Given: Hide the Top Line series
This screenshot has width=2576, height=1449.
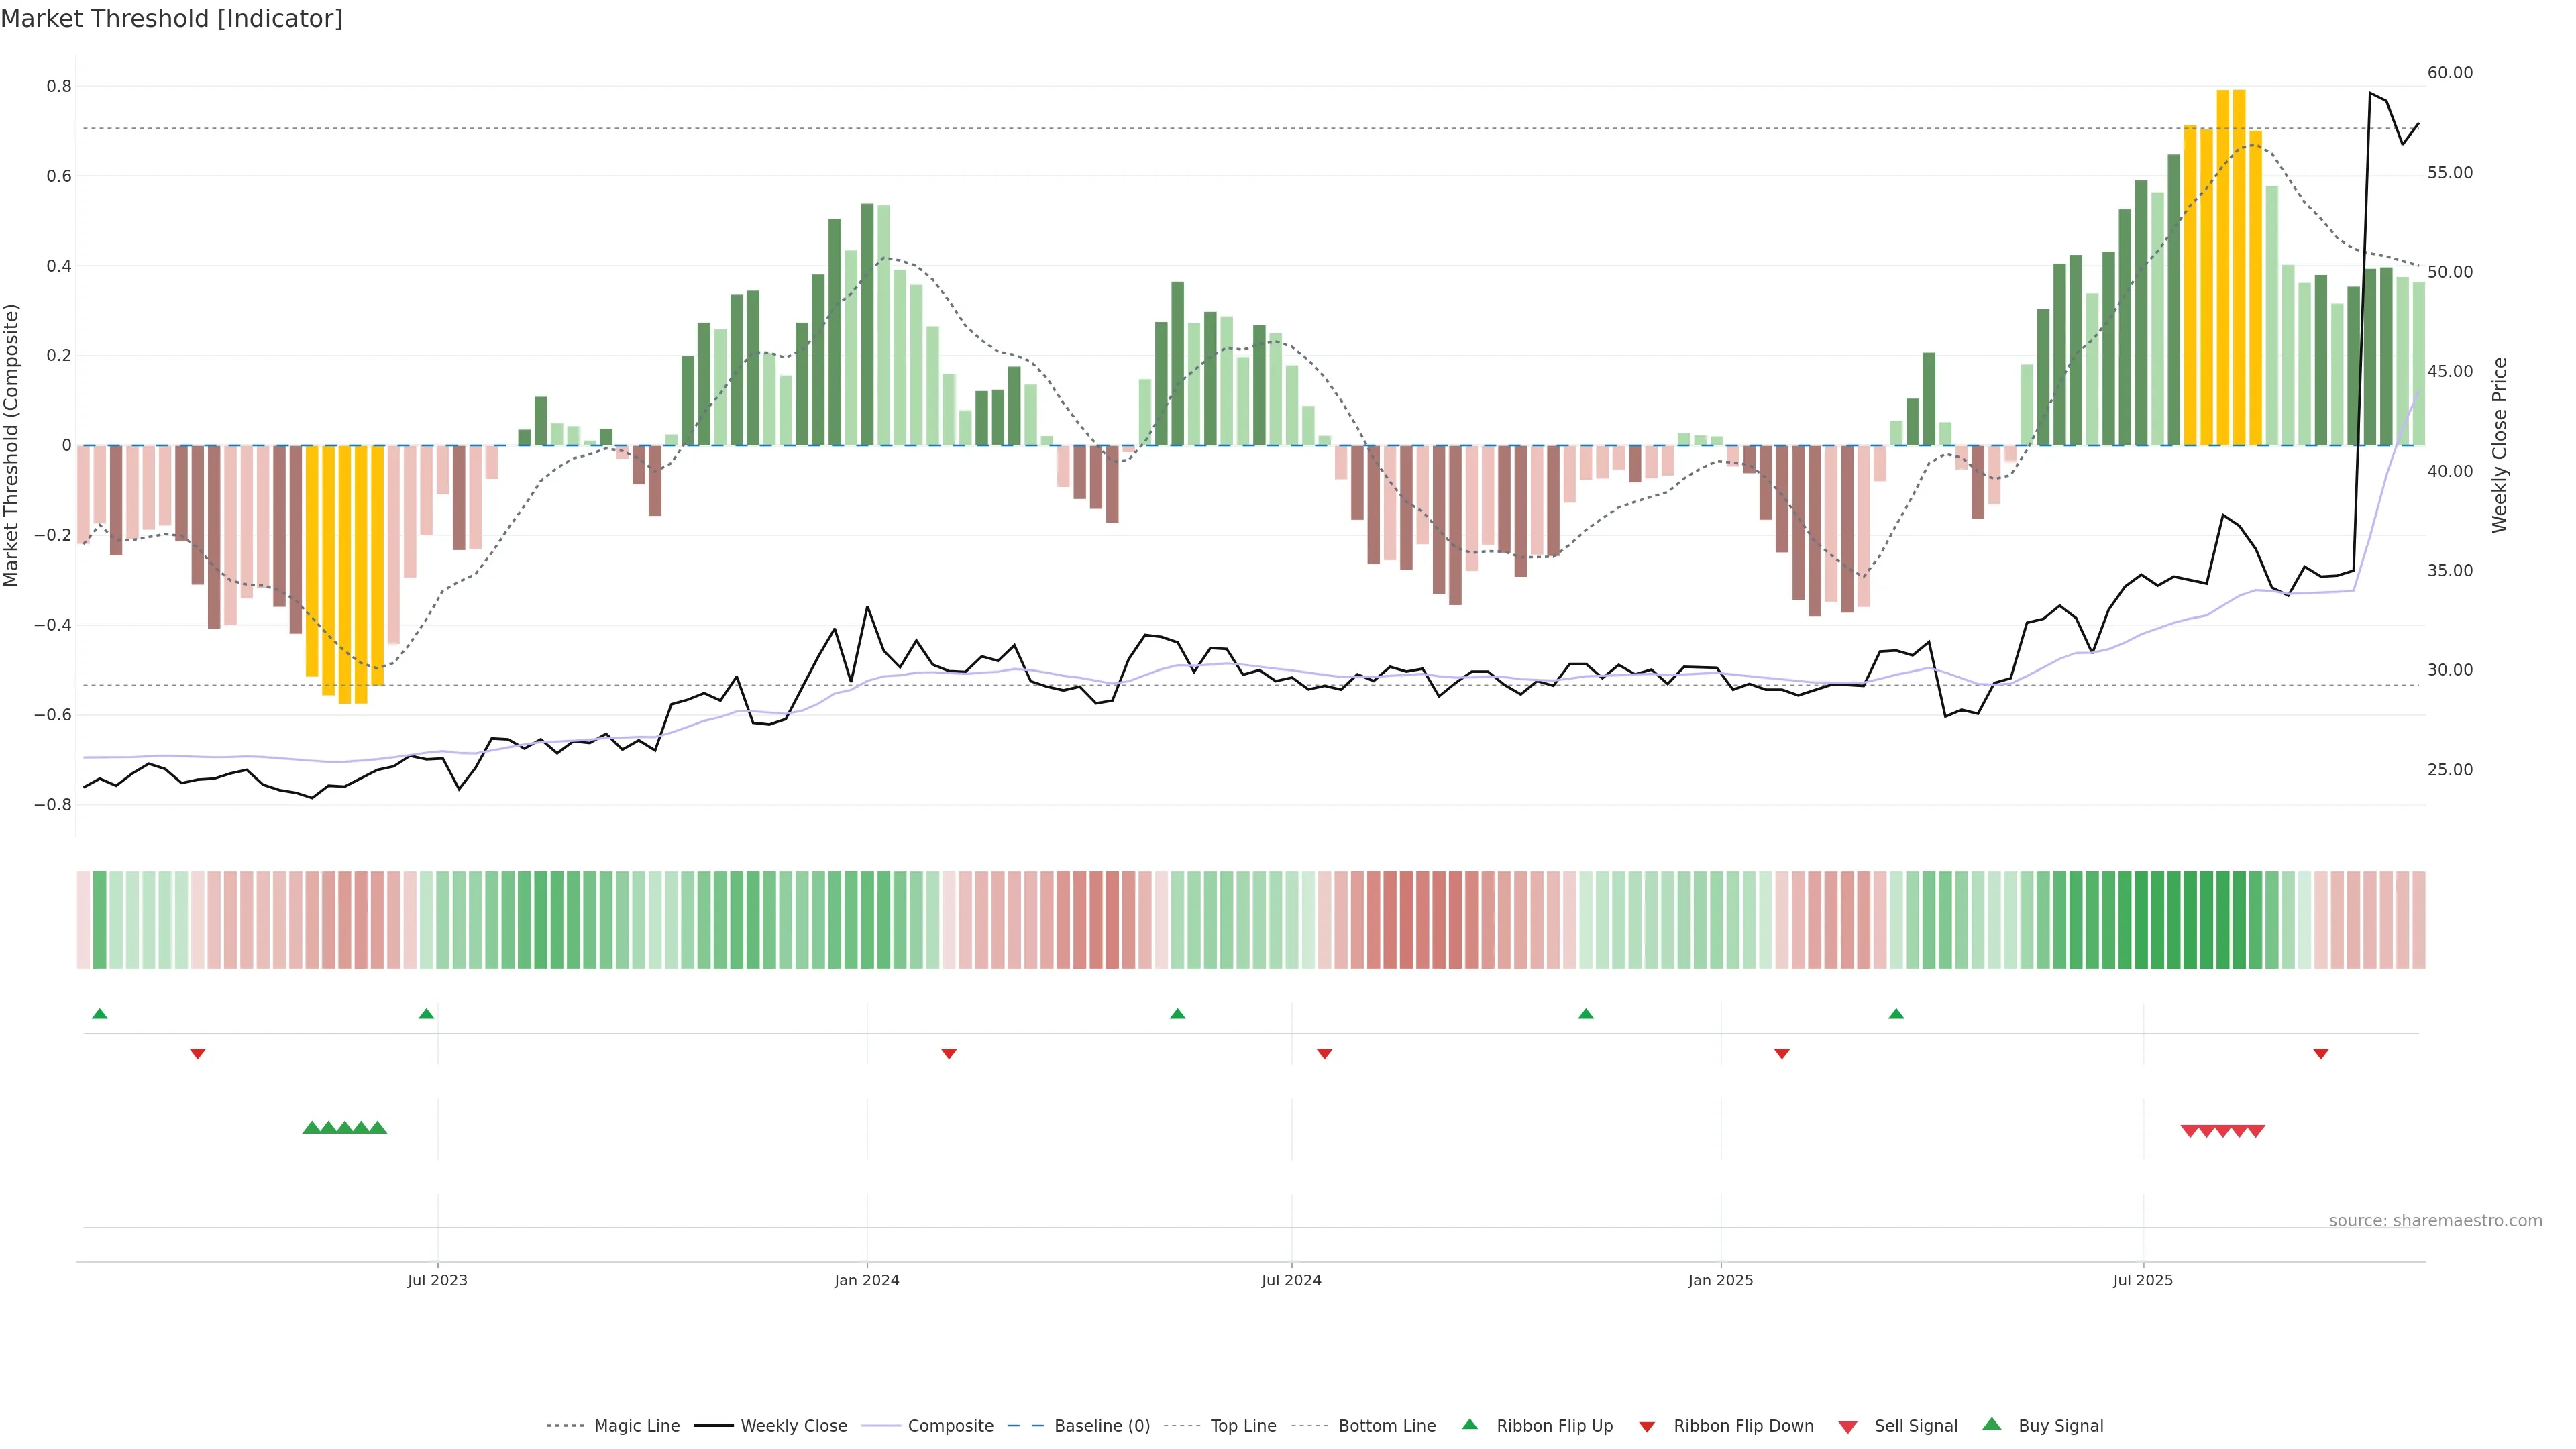Looking at the screenshot, I should 1243,1426.
